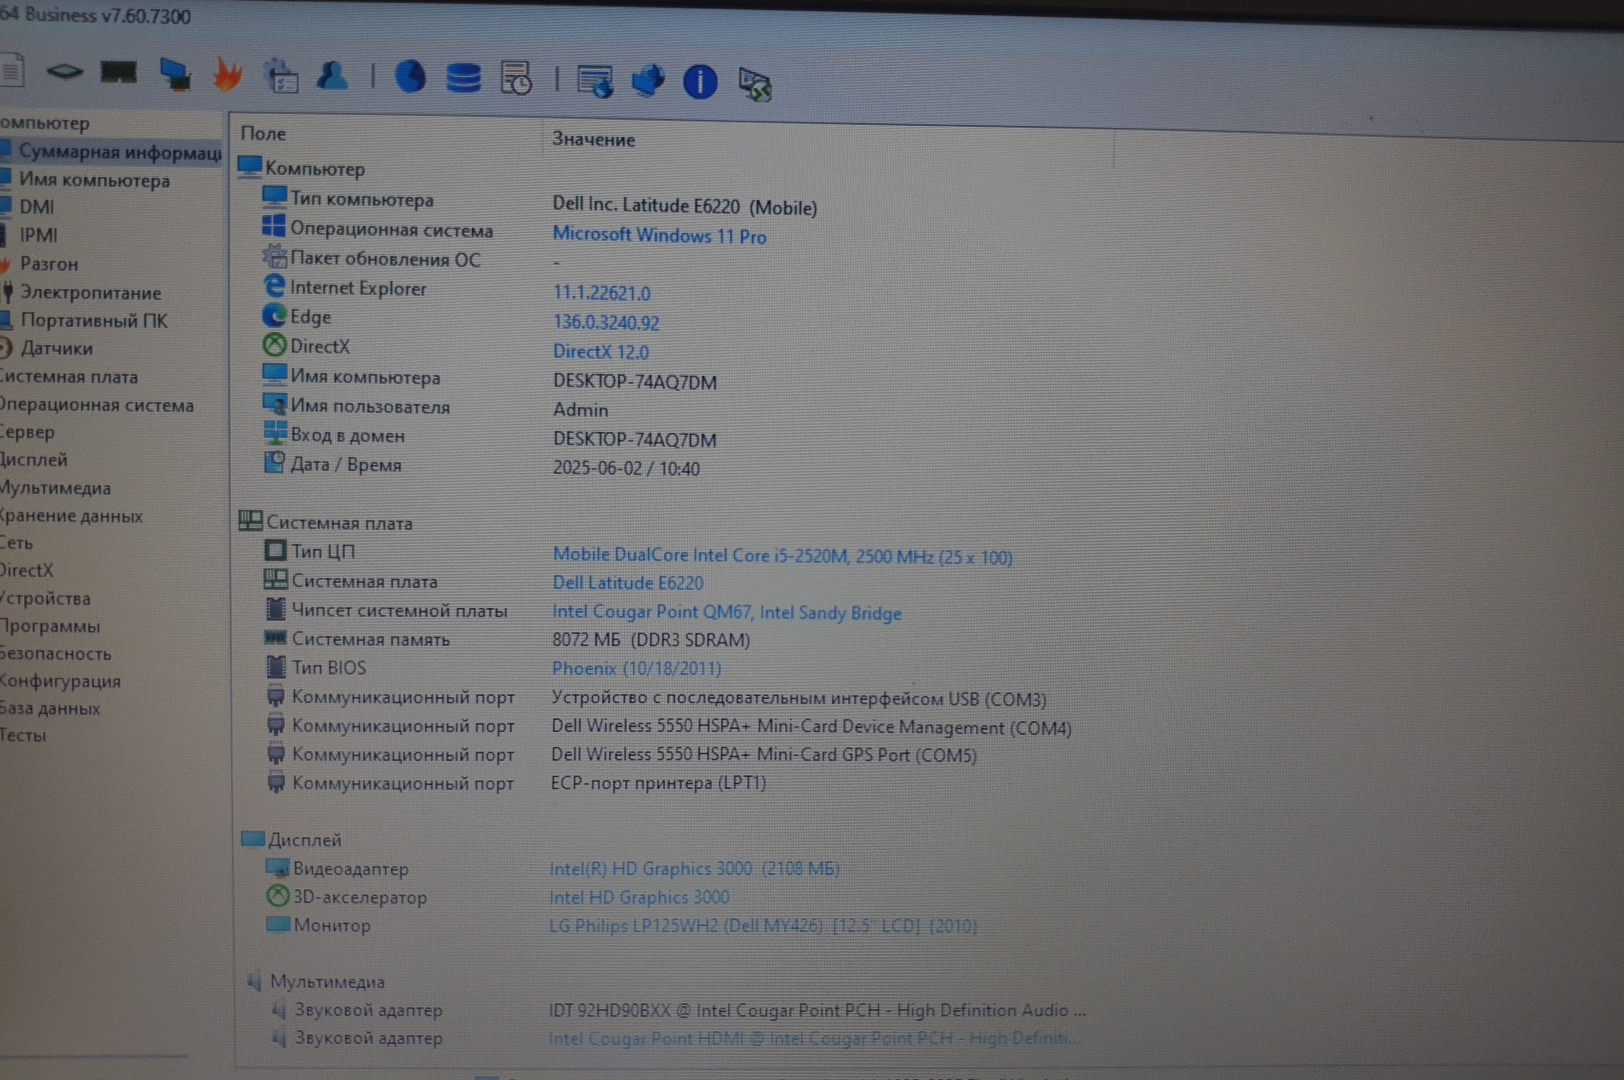
Task: Open the Dell Latitude E6220 motherboard link
Action: [628, 583]
